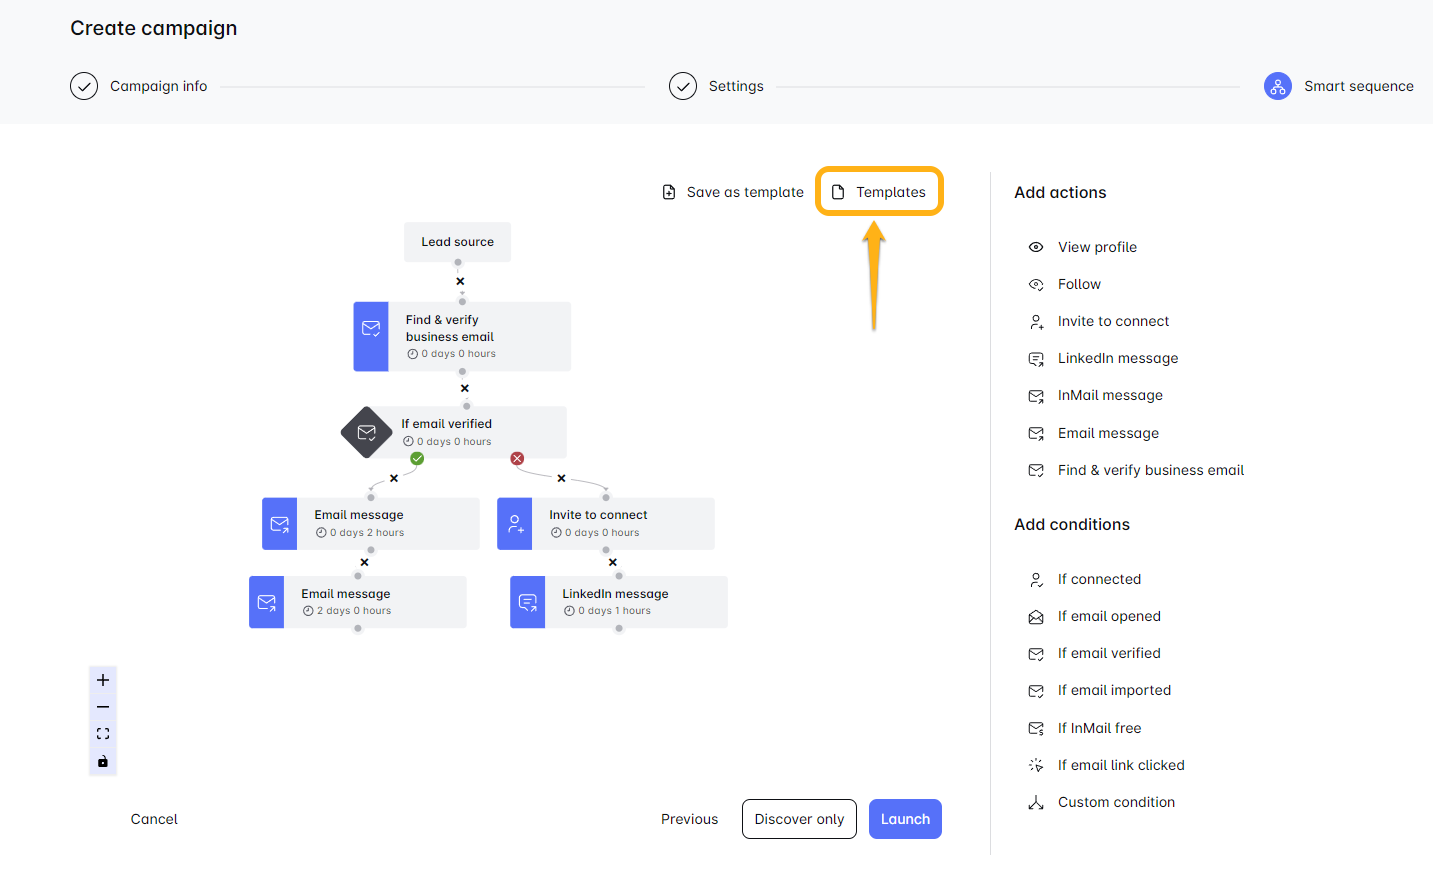The height and width of the screenshot is (885, 1433).
Task: Cancel the campaign creation
Action: (x=154, y=819)
